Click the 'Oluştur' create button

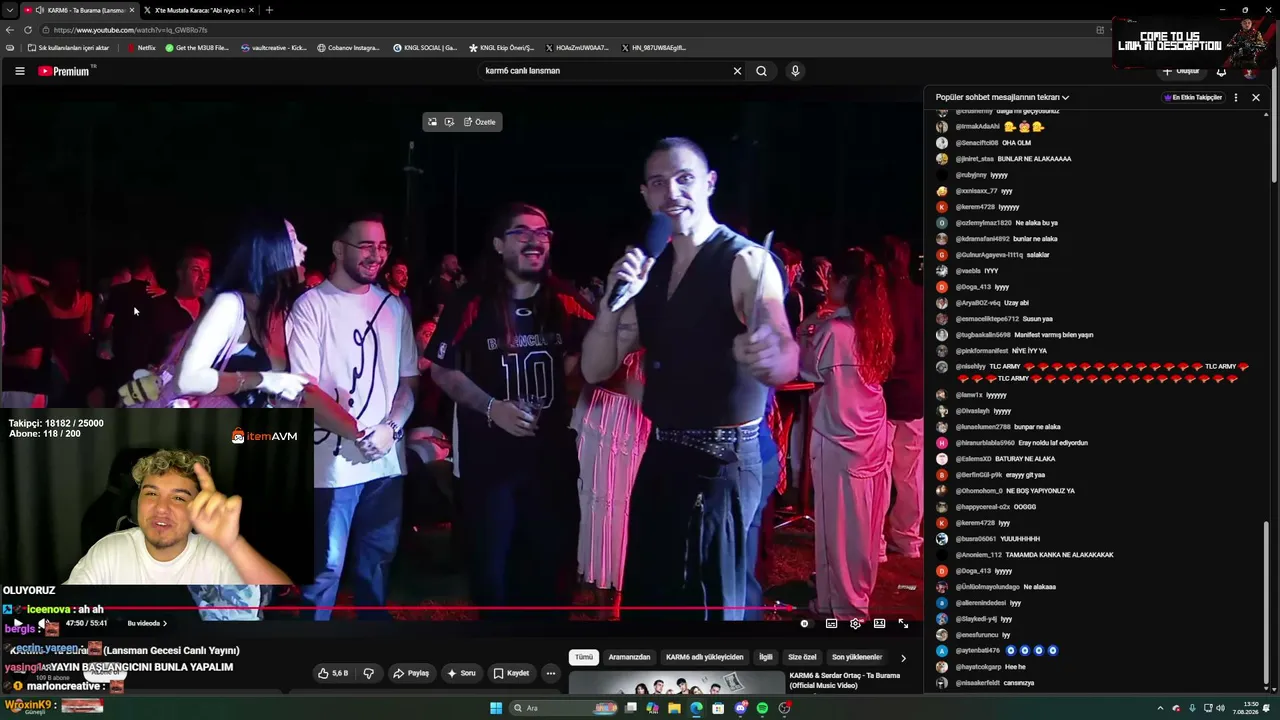click(x=1181, y=71)
